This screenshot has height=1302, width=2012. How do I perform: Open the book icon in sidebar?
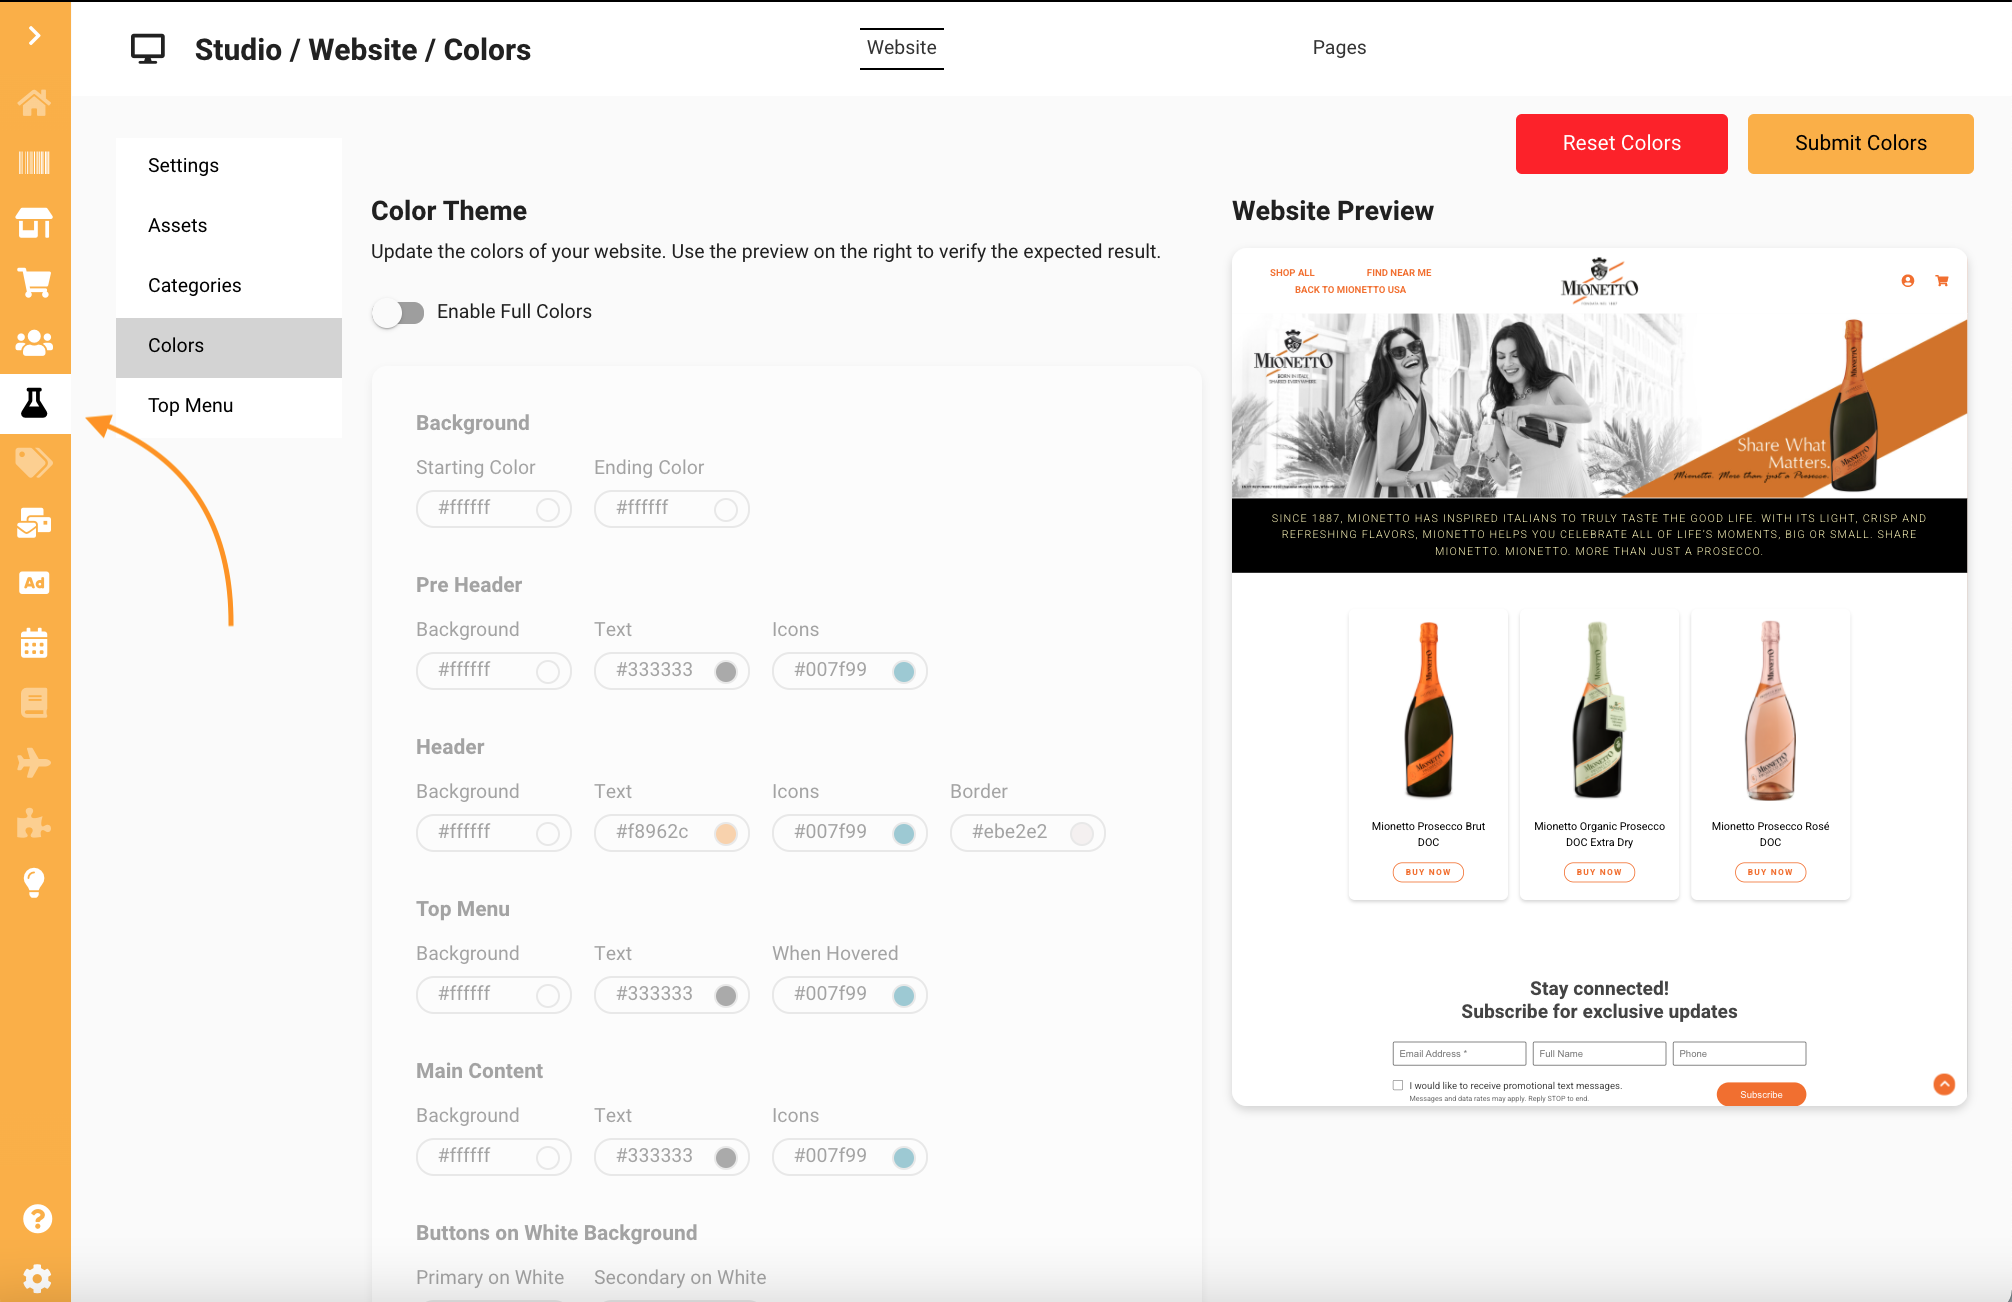[35, 703]
